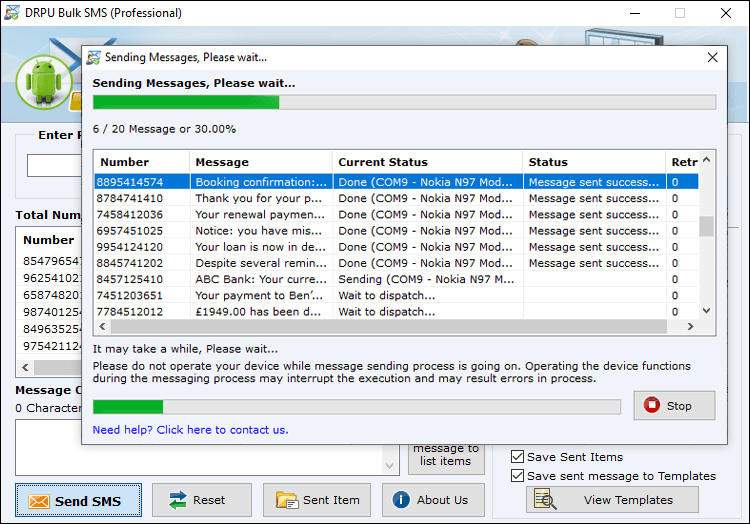
Task: Click main window number list scroll left arrow
Action: 25,367
